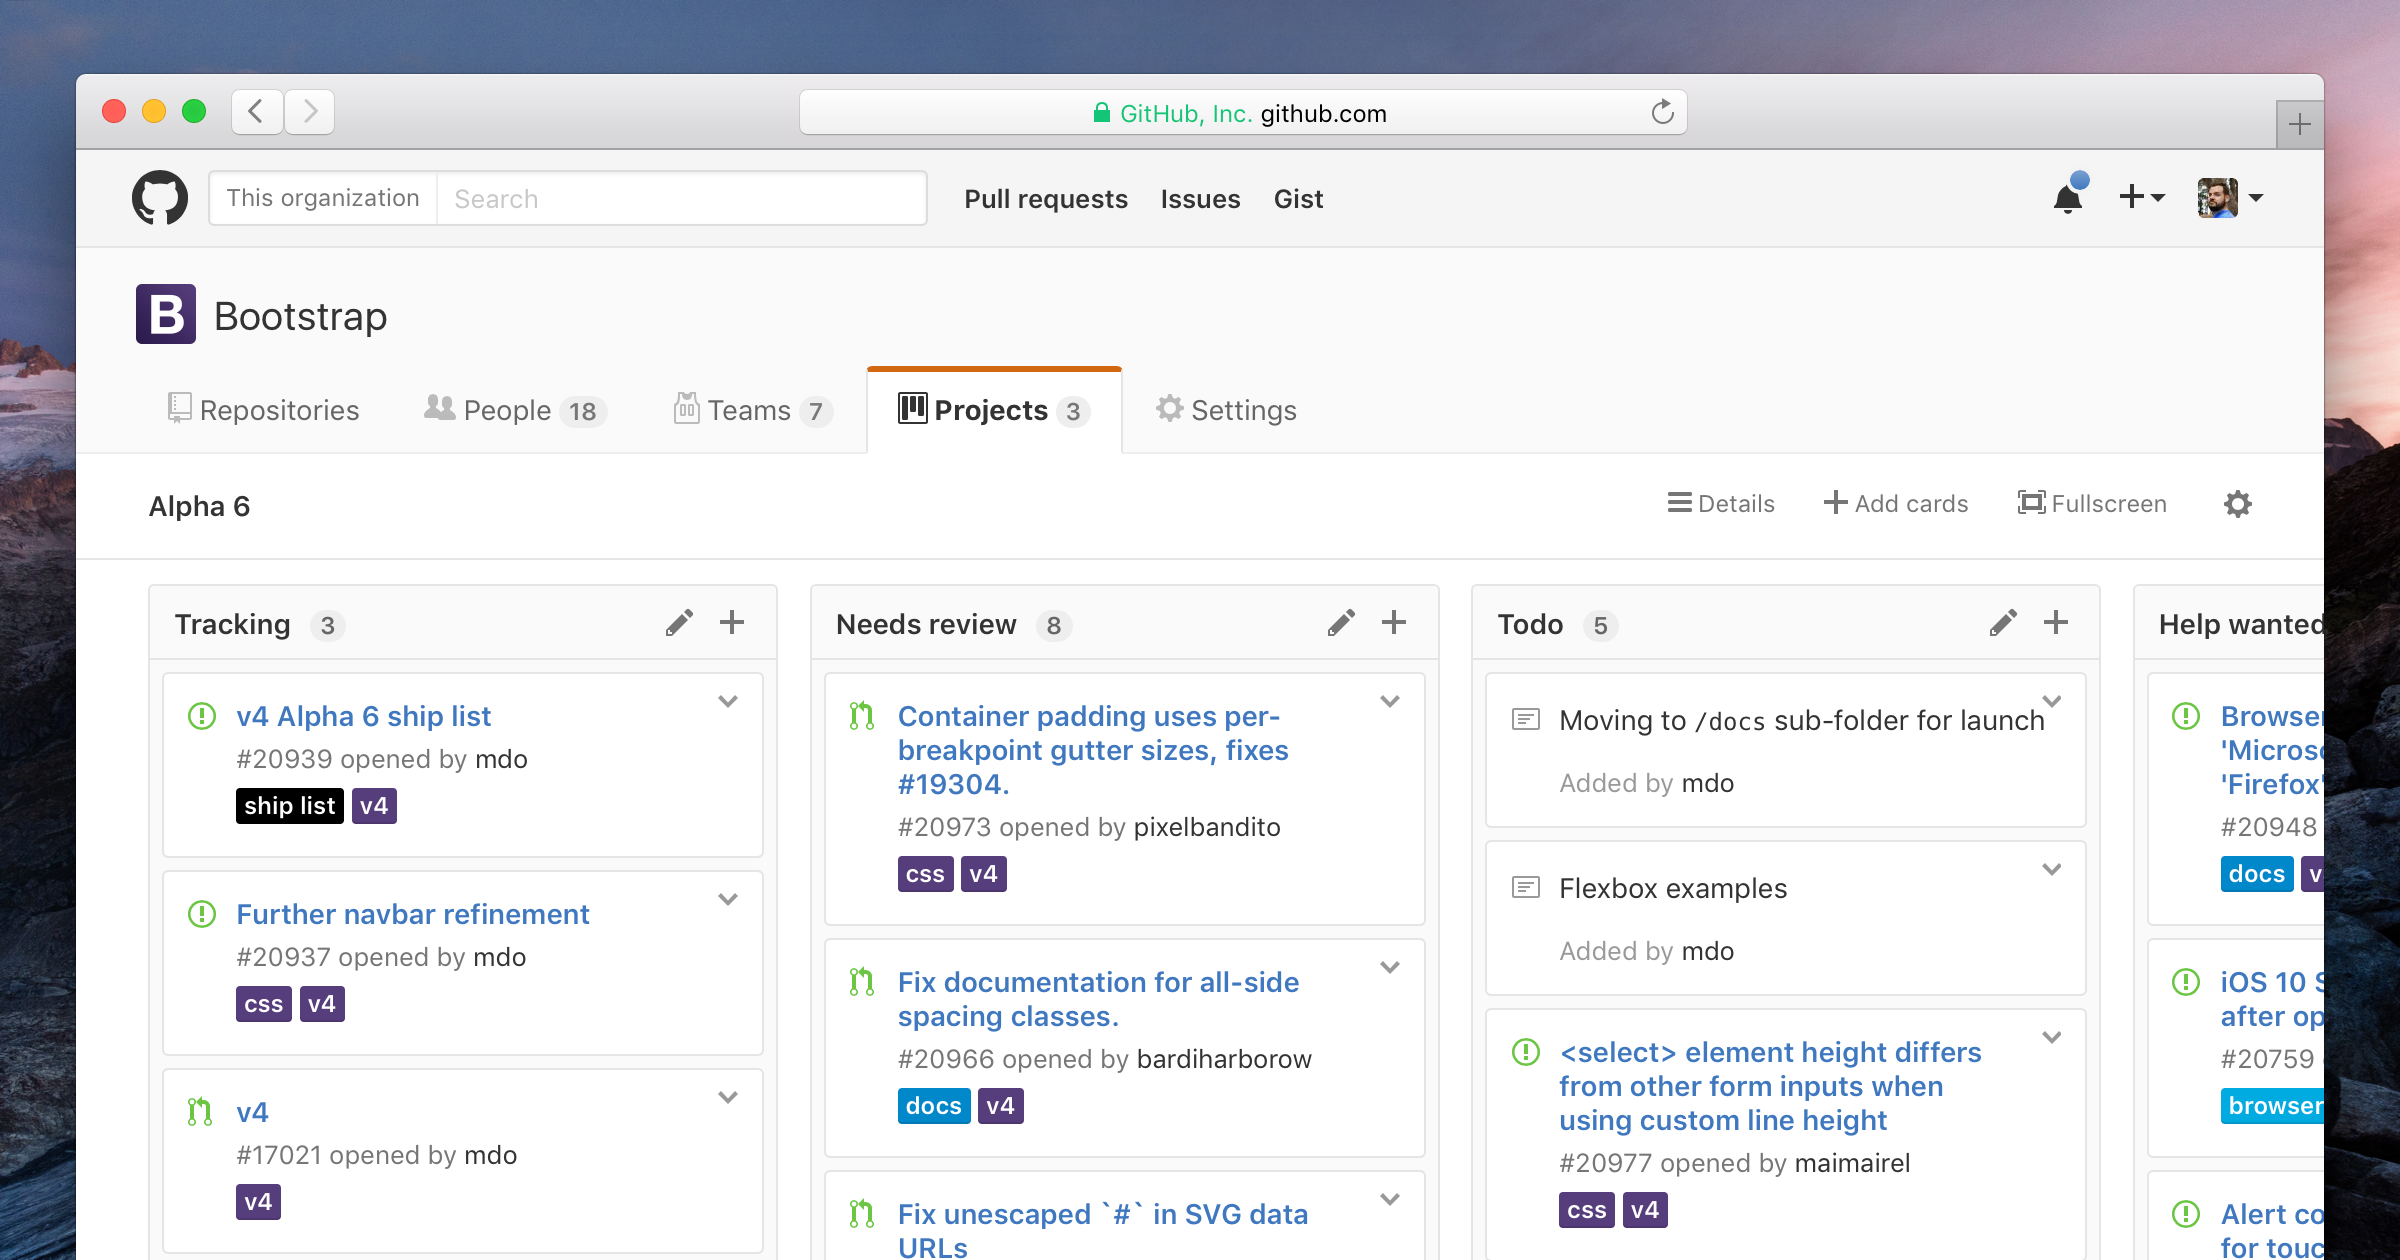Expand the select element height card chevron

click(2053, 1037)
